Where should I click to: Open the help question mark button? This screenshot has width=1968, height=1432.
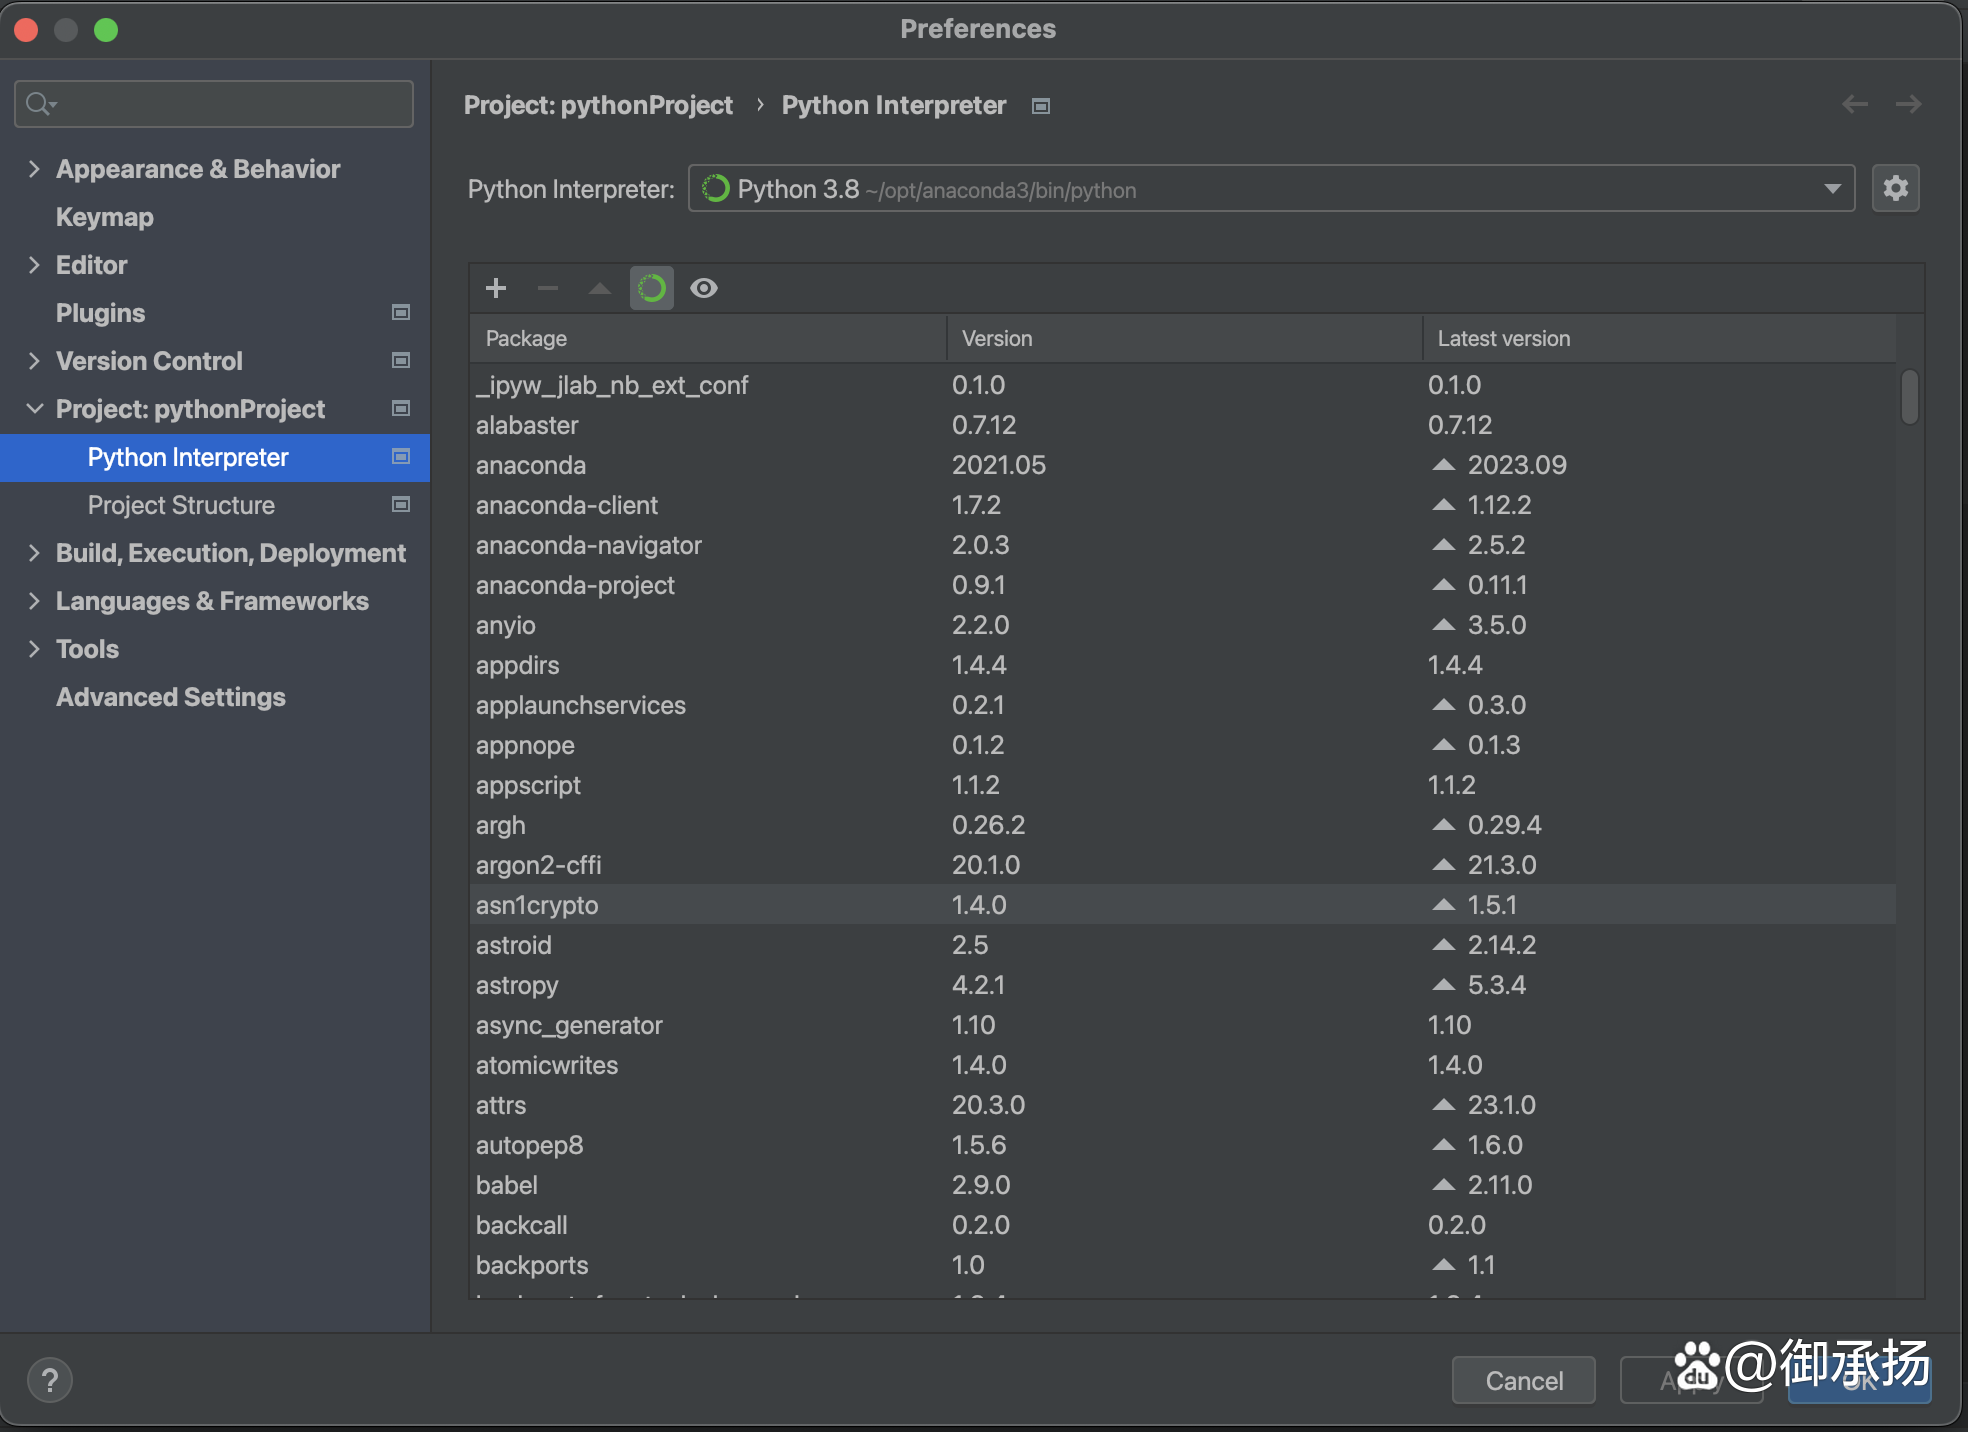click(50, 1380)
